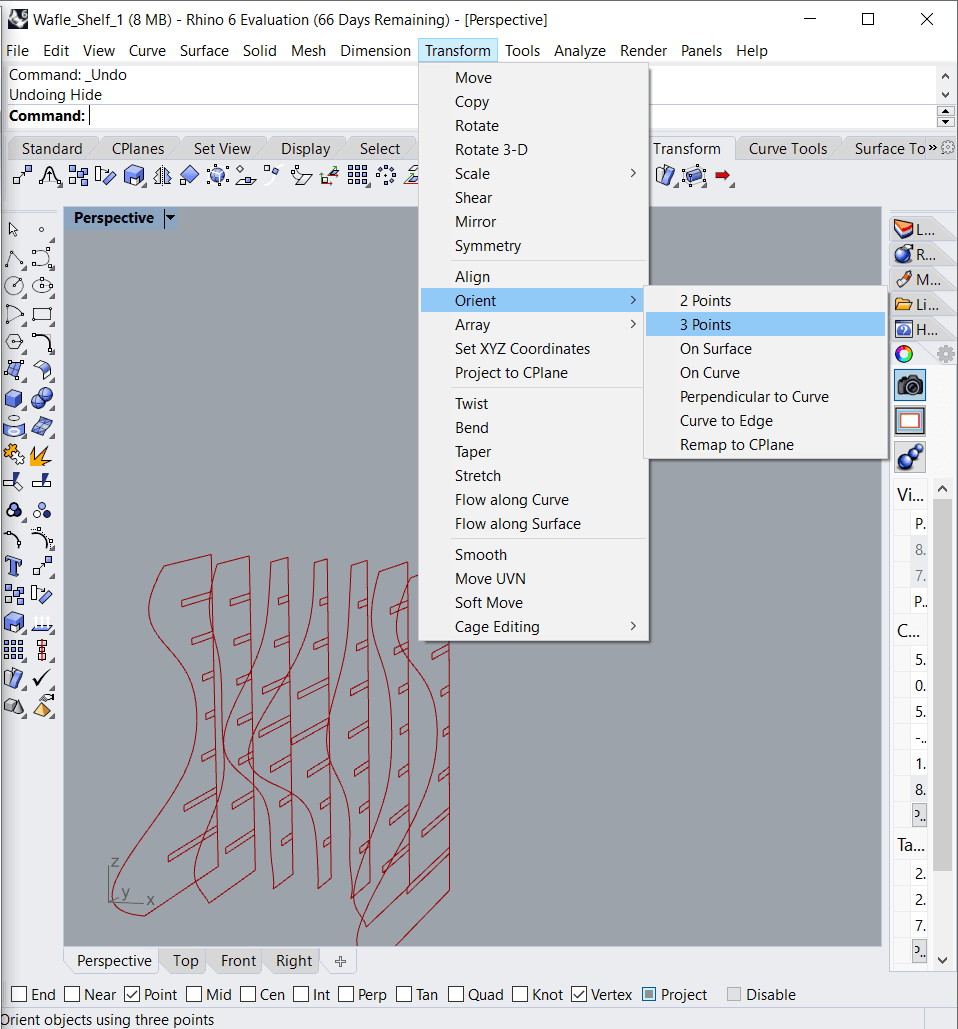Enable the End object snap
Screen dimensions: 958x1029
[19, 995]
